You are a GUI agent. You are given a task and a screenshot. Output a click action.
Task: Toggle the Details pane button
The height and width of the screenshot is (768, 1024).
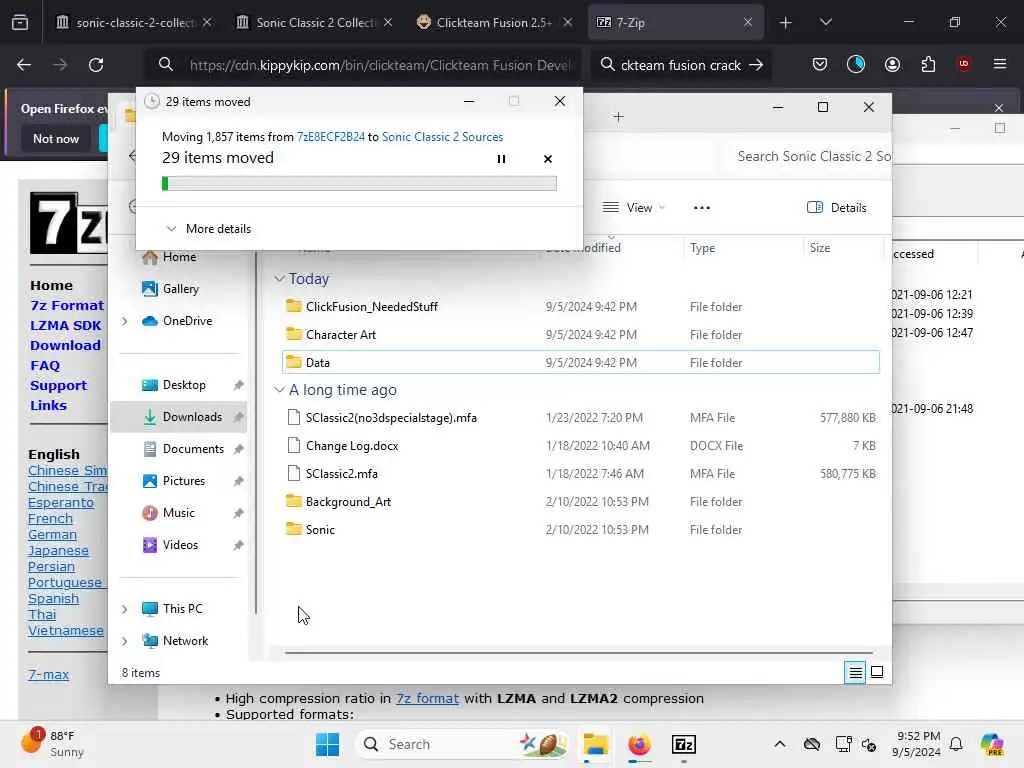[x=837, y=208]
